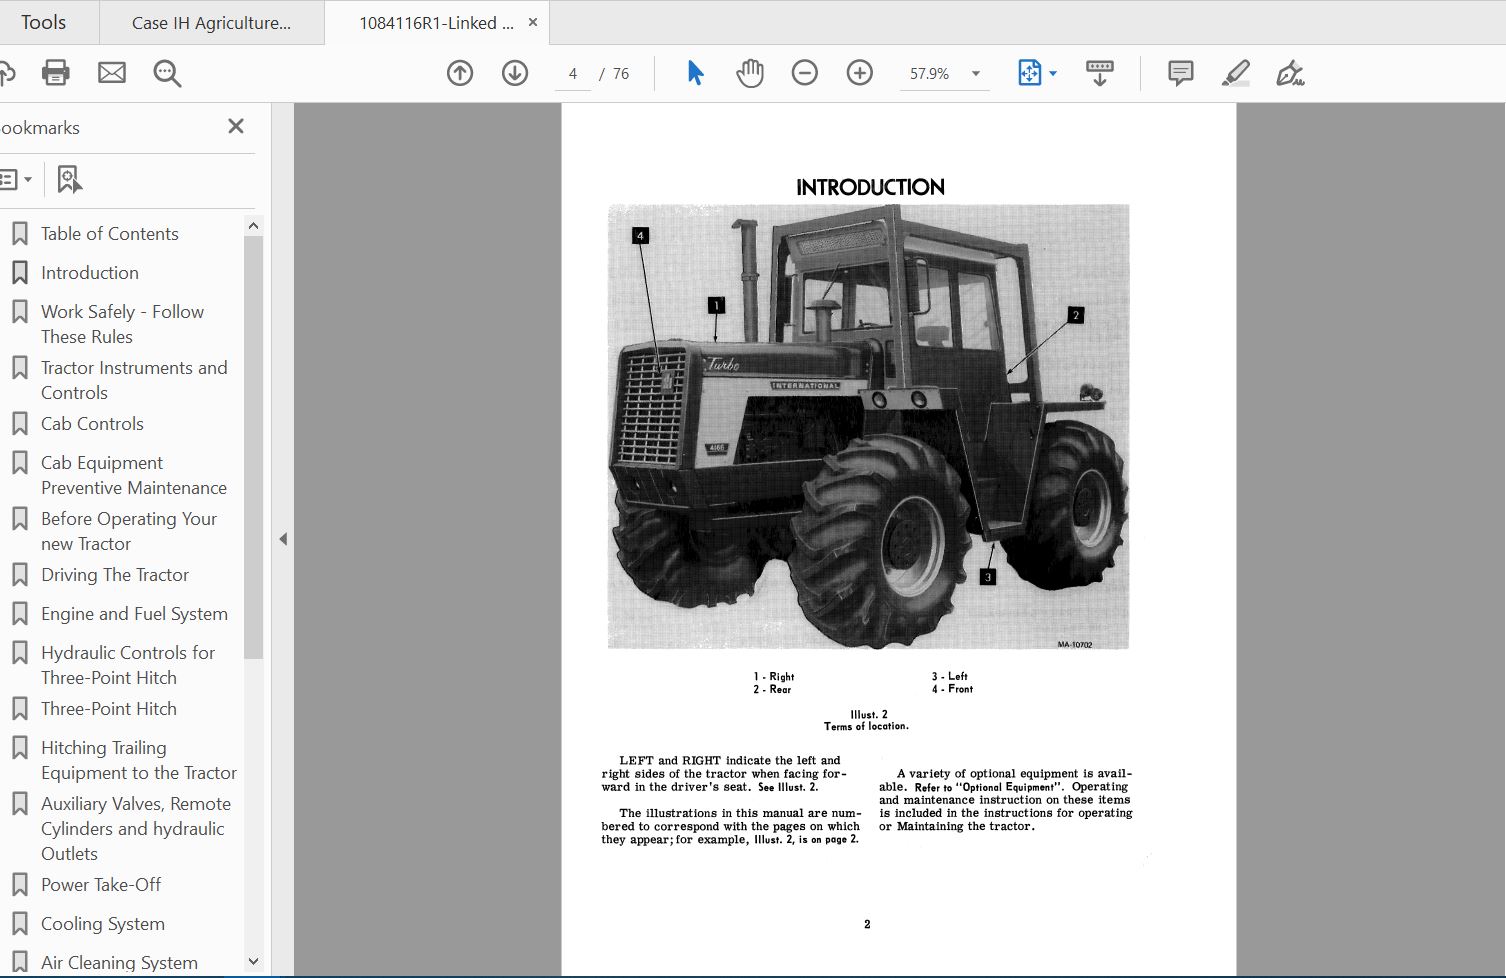This screenshot has height=978, width=1506.
Task: Click the '3 - Left' legend text
Action: pos(950,677)
